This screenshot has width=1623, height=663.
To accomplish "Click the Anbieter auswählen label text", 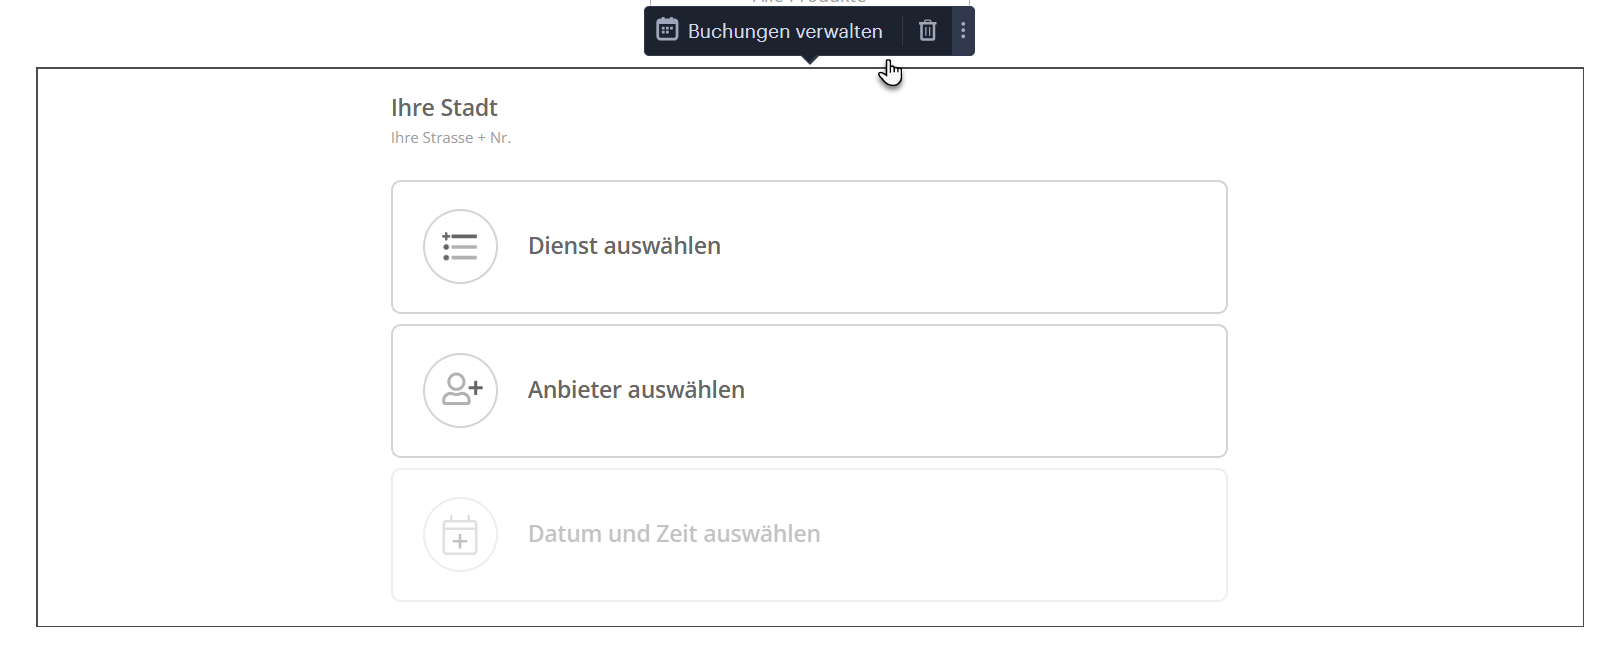I will [x=636, y=390].
